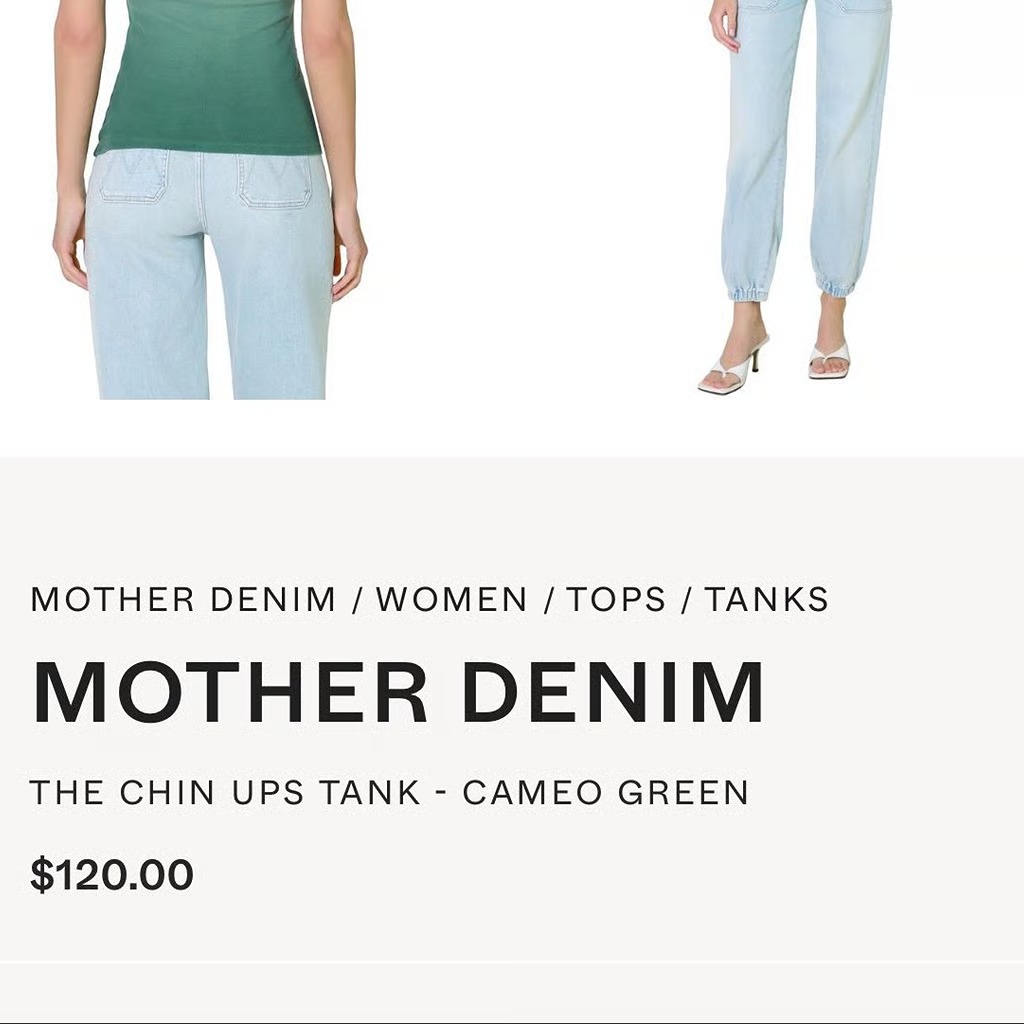Select the TOPS breadcrumb link

pyautogui.click(x=615, y=600)
